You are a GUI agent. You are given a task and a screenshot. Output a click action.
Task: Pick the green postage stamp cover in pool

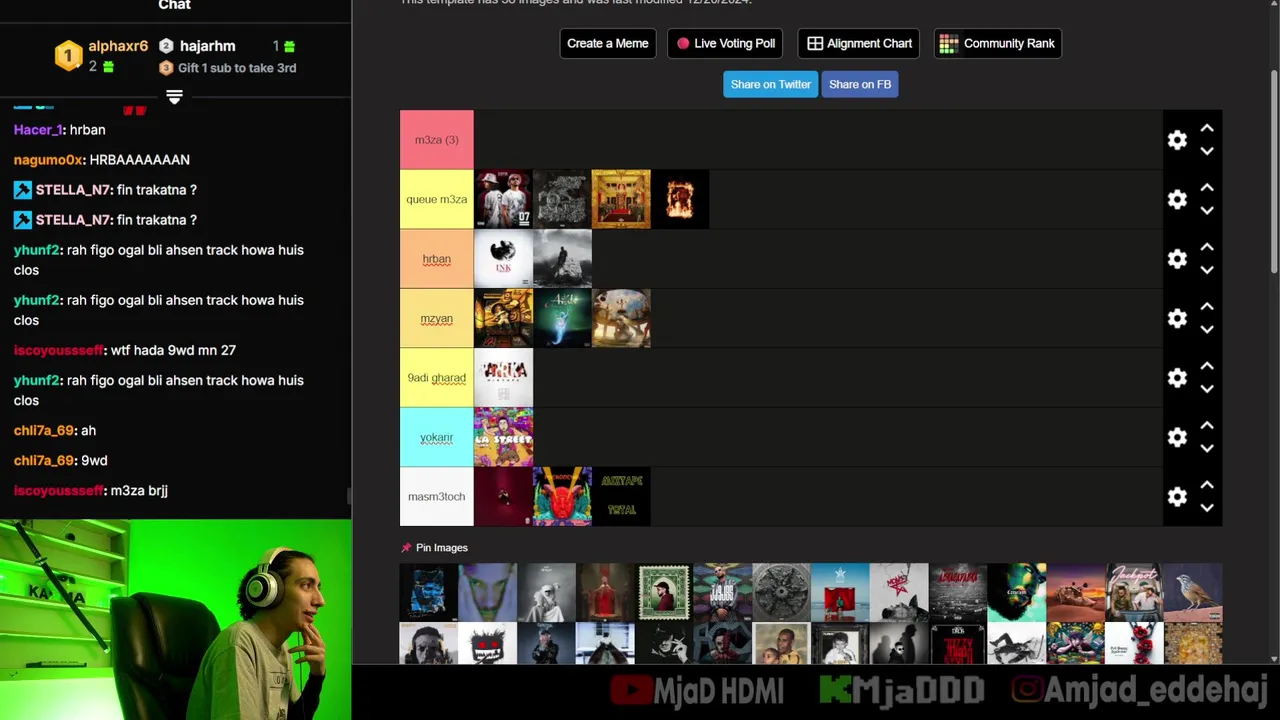click(x=664, y=592)
